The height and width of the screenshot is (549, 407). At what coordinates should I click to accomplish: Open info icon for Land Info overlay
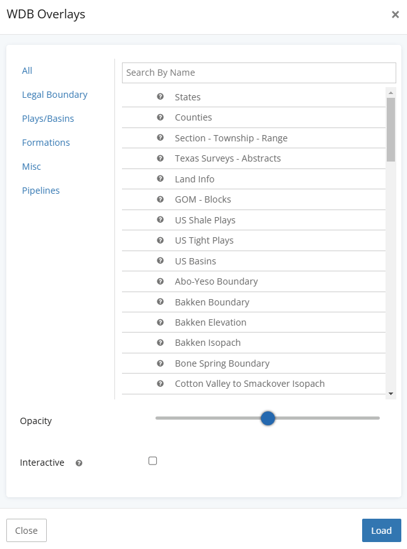coord(160,179)
